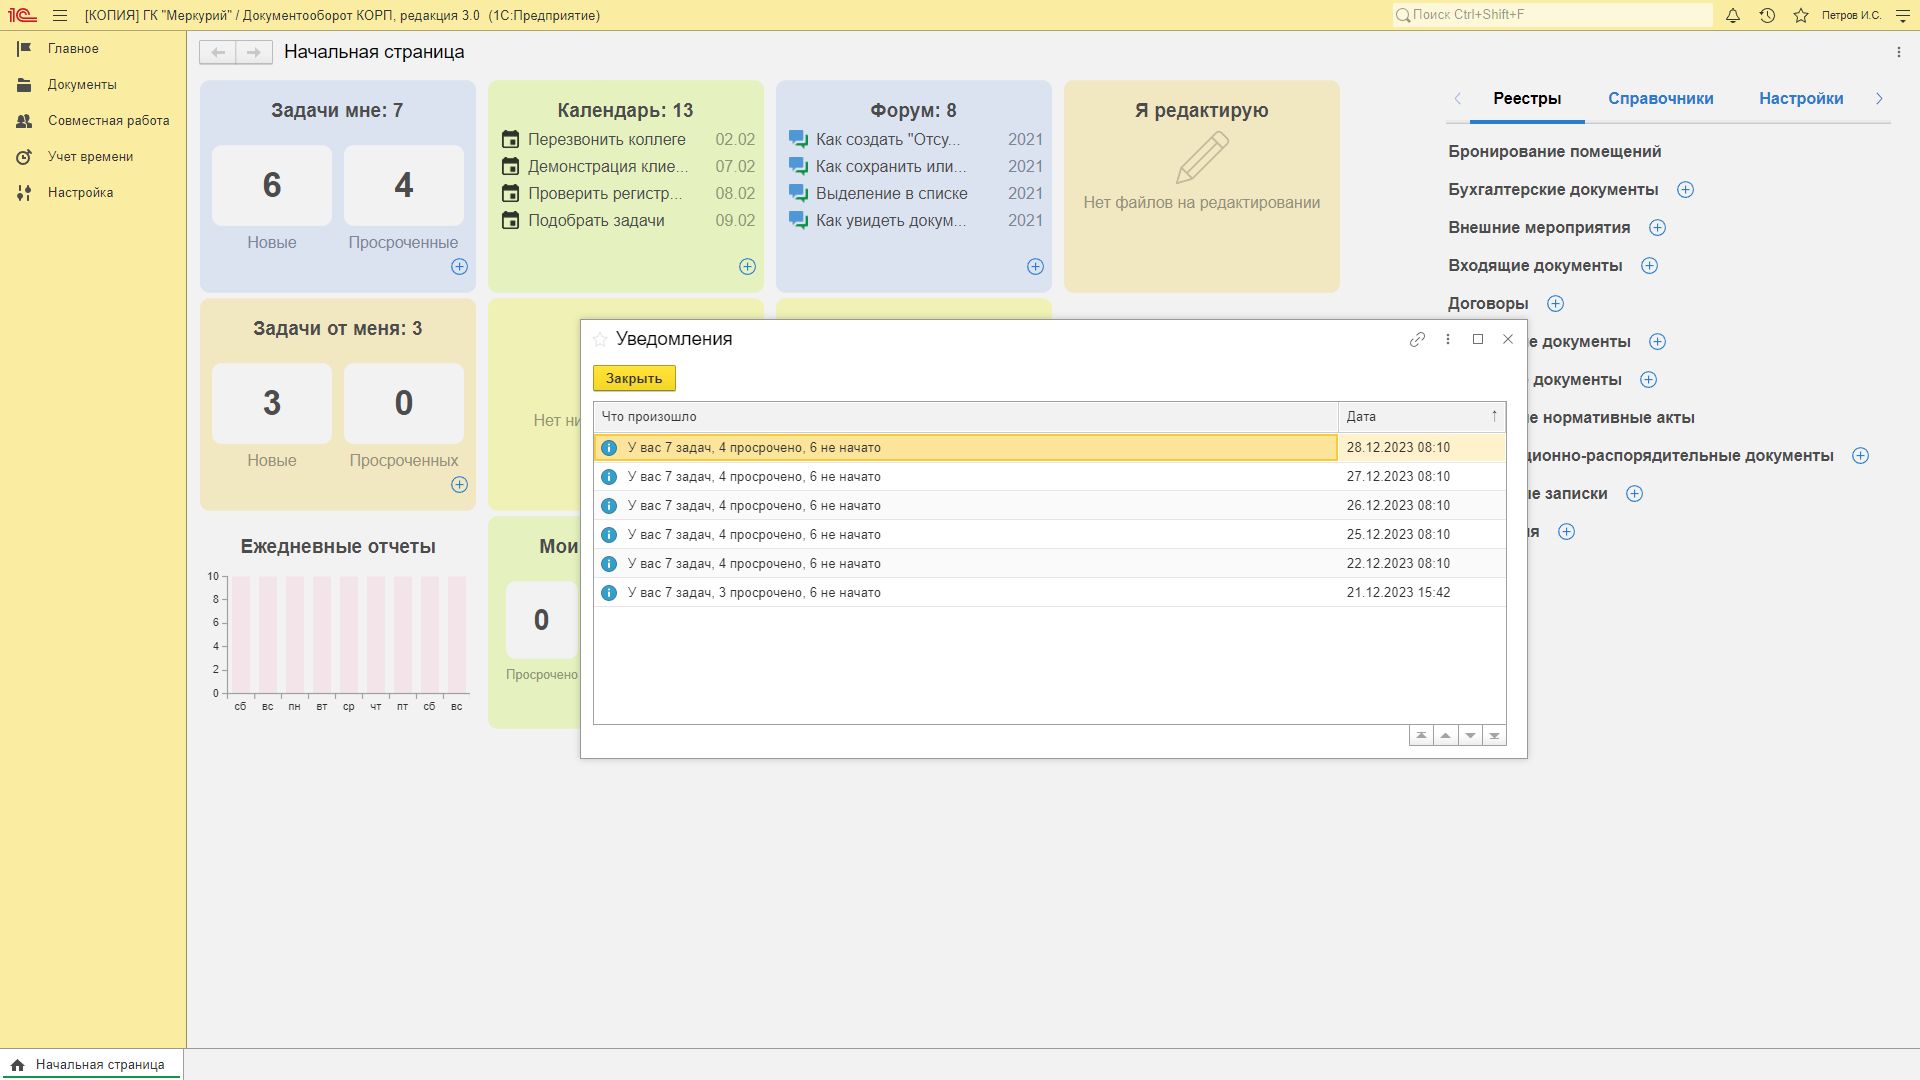The height and width of the screenshot is (1080, 1920).
Task: Get link to Уведомления window
Action: click(1417, 339)
